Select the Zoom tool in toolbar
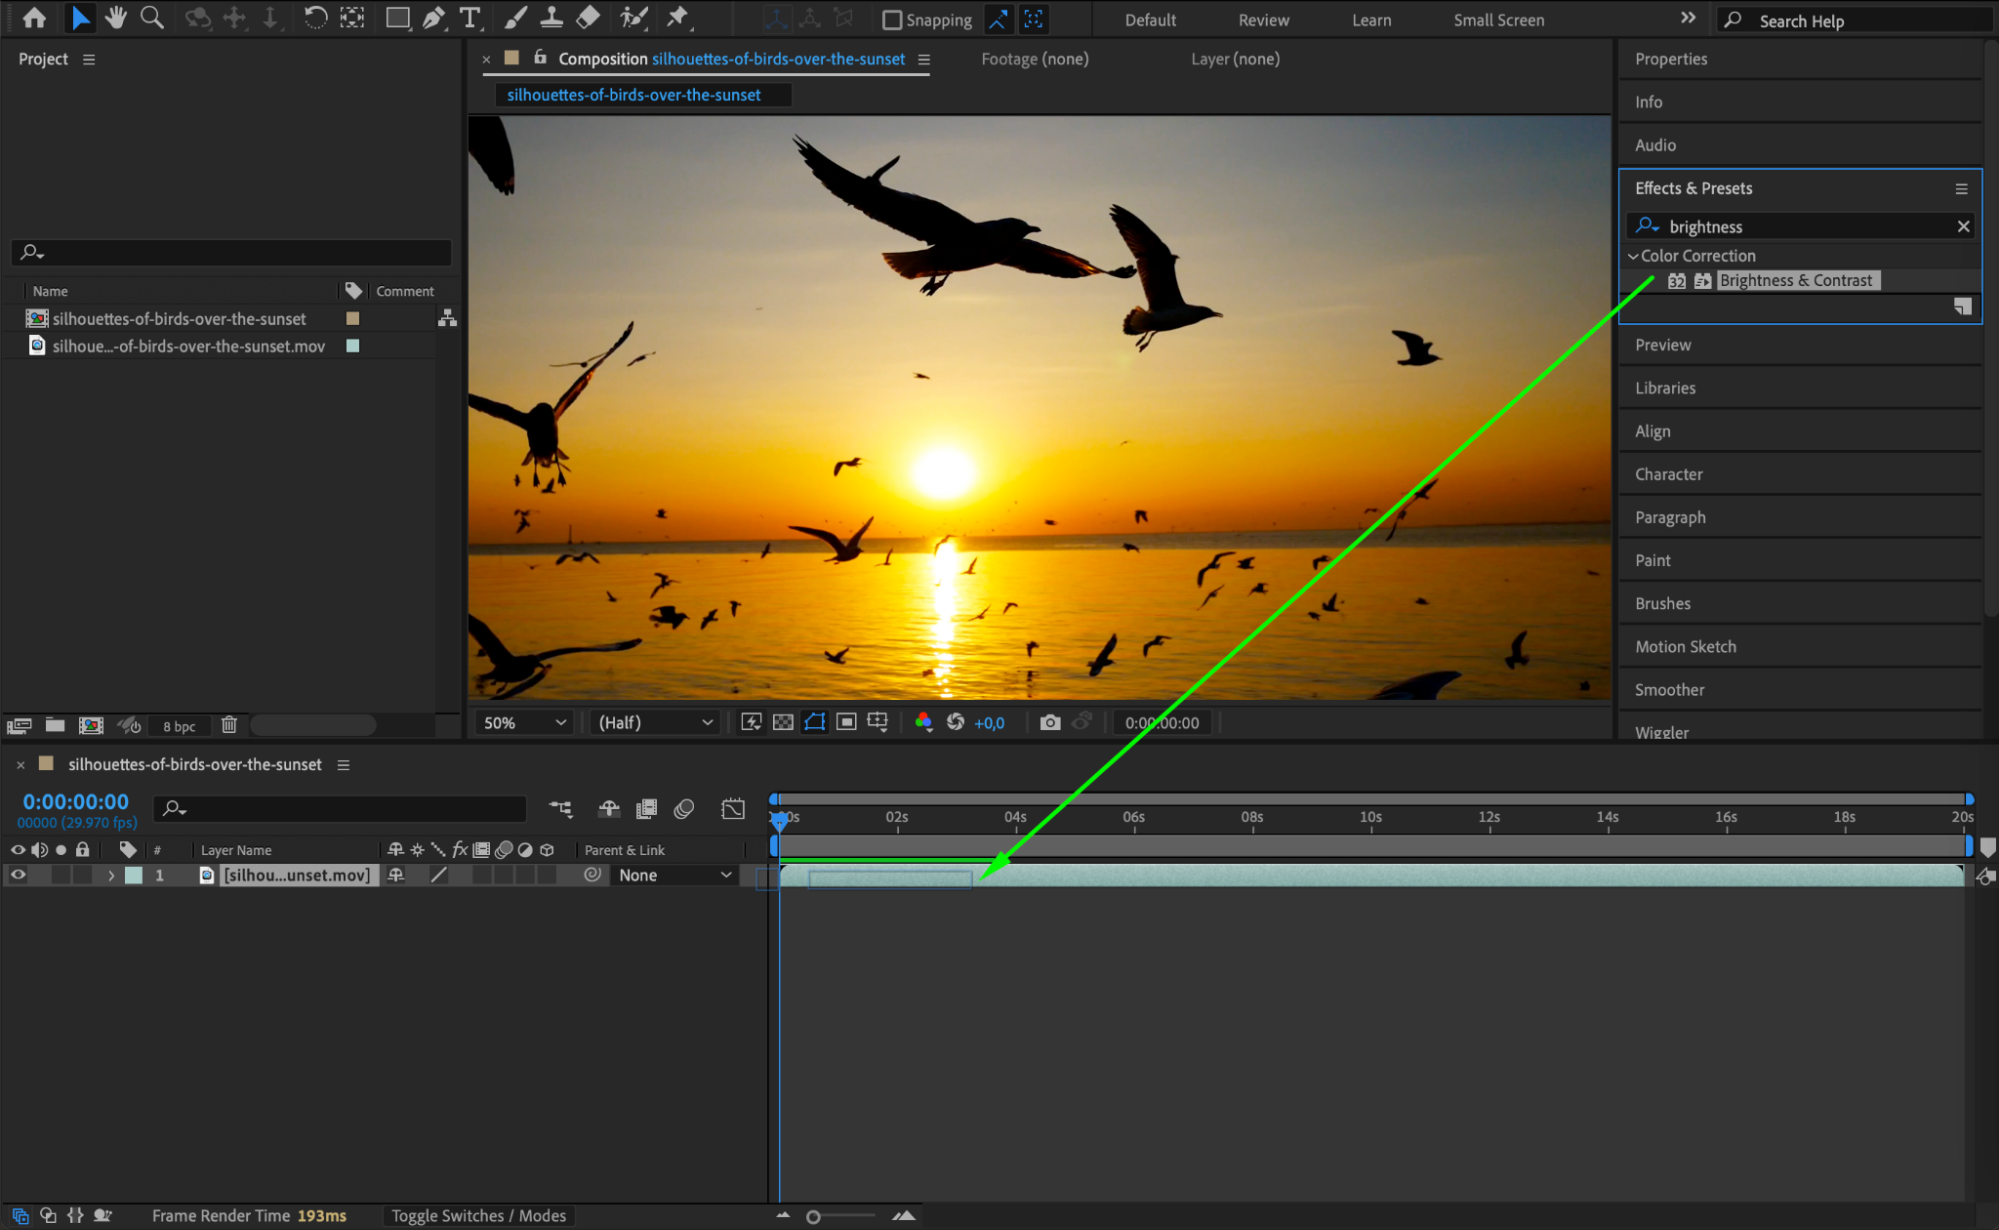This screenshot has width=1999, height=1230. pos(152,18)
